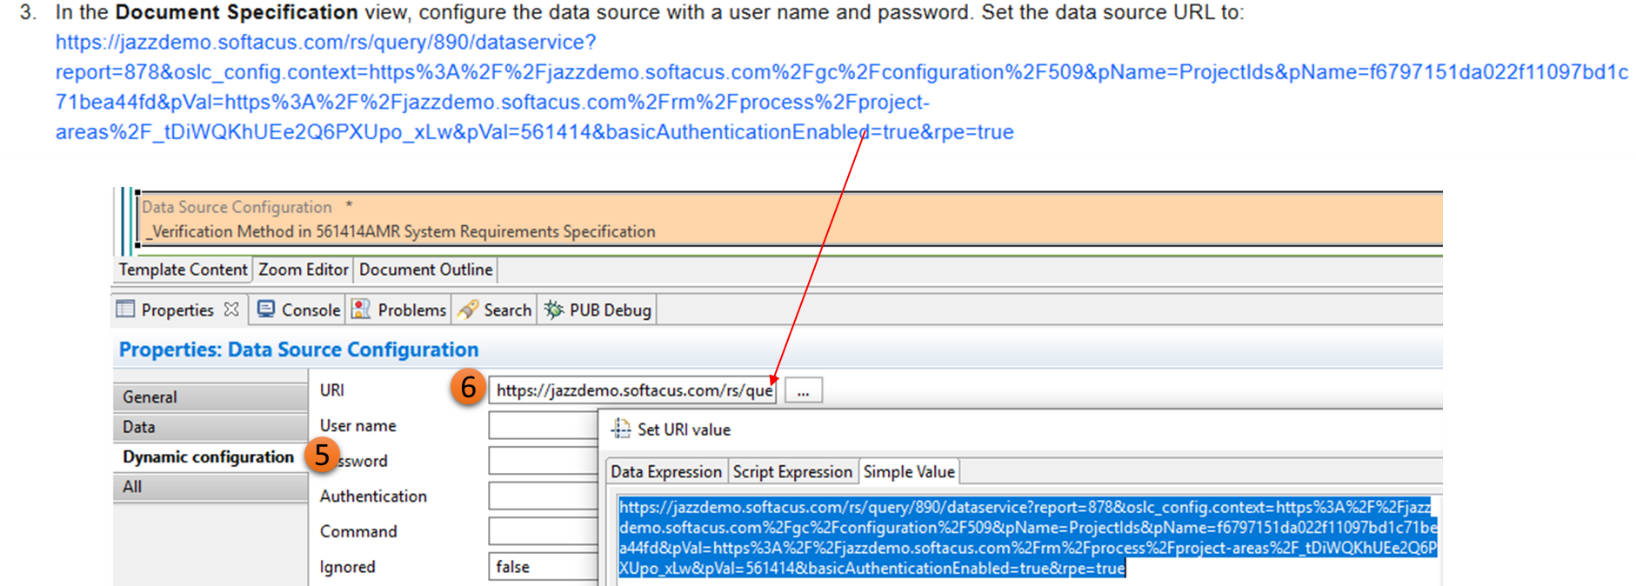The width and height of the screenshot is (1636, 586).
Task: Click into the URI input field
Action: [633, 390]
